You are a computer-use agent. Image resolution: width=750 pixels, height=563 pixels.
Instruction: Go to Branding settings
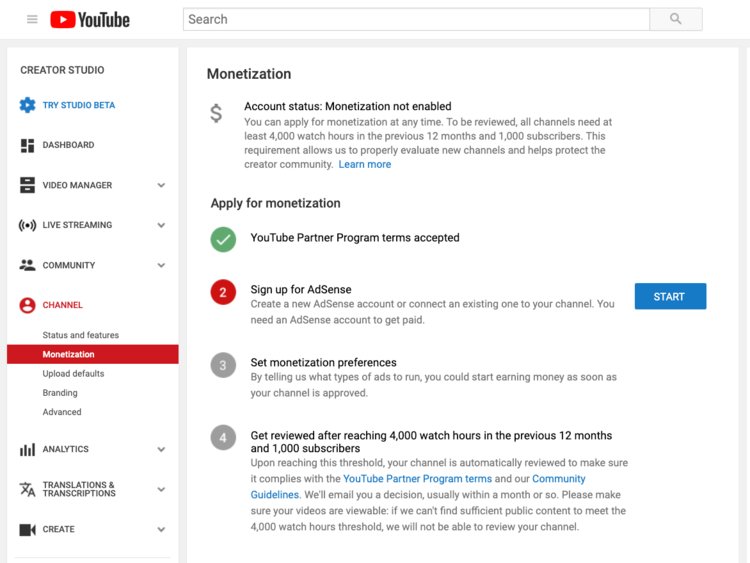pyautogui.click(x=60, y=393)
